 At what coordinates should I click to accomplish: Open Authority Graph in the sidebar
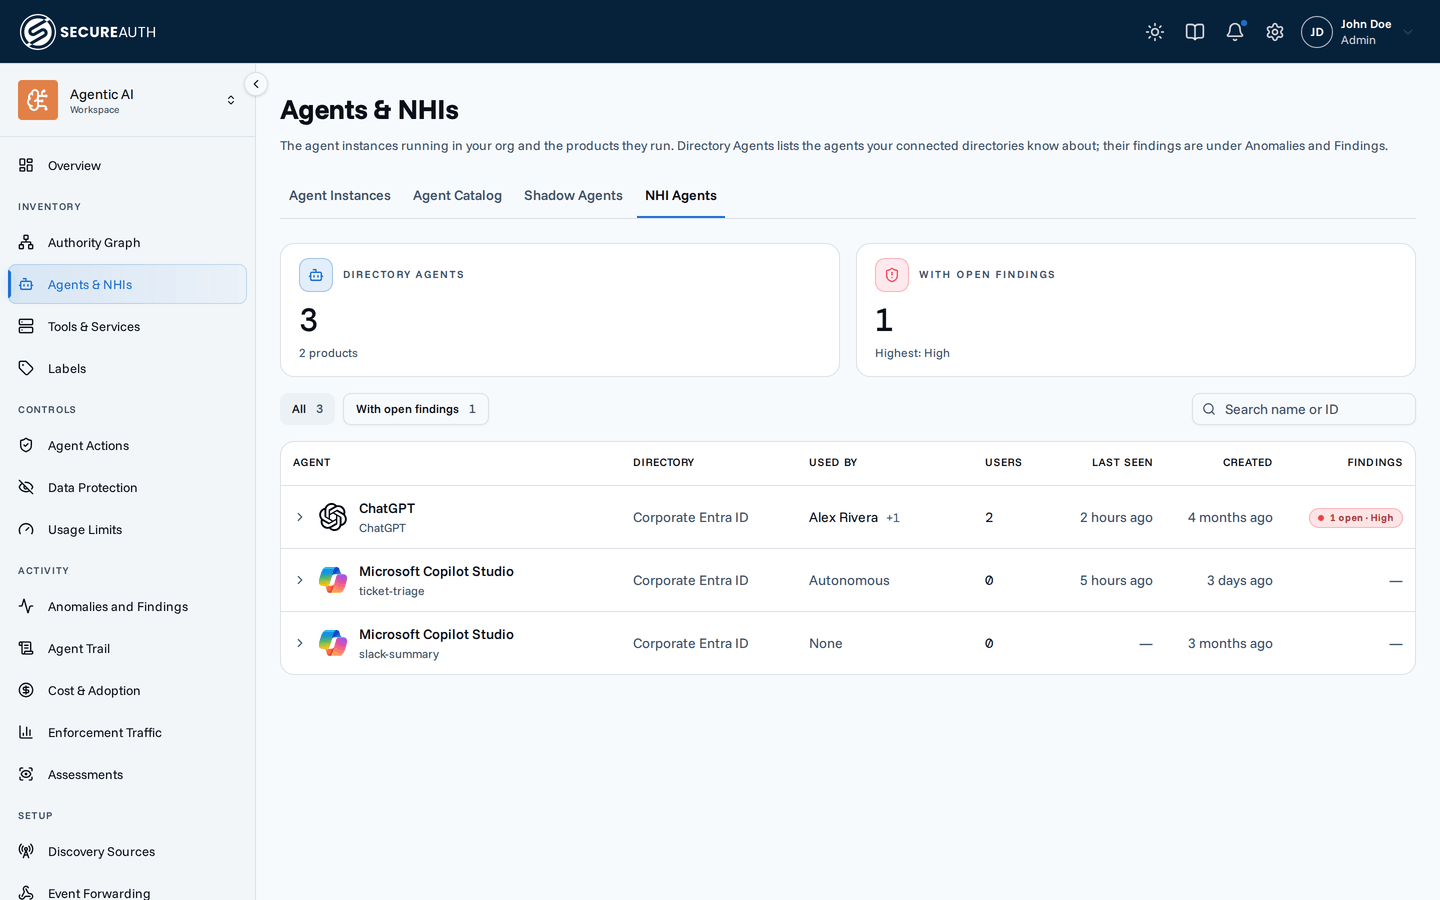click(x=127, y=242)
